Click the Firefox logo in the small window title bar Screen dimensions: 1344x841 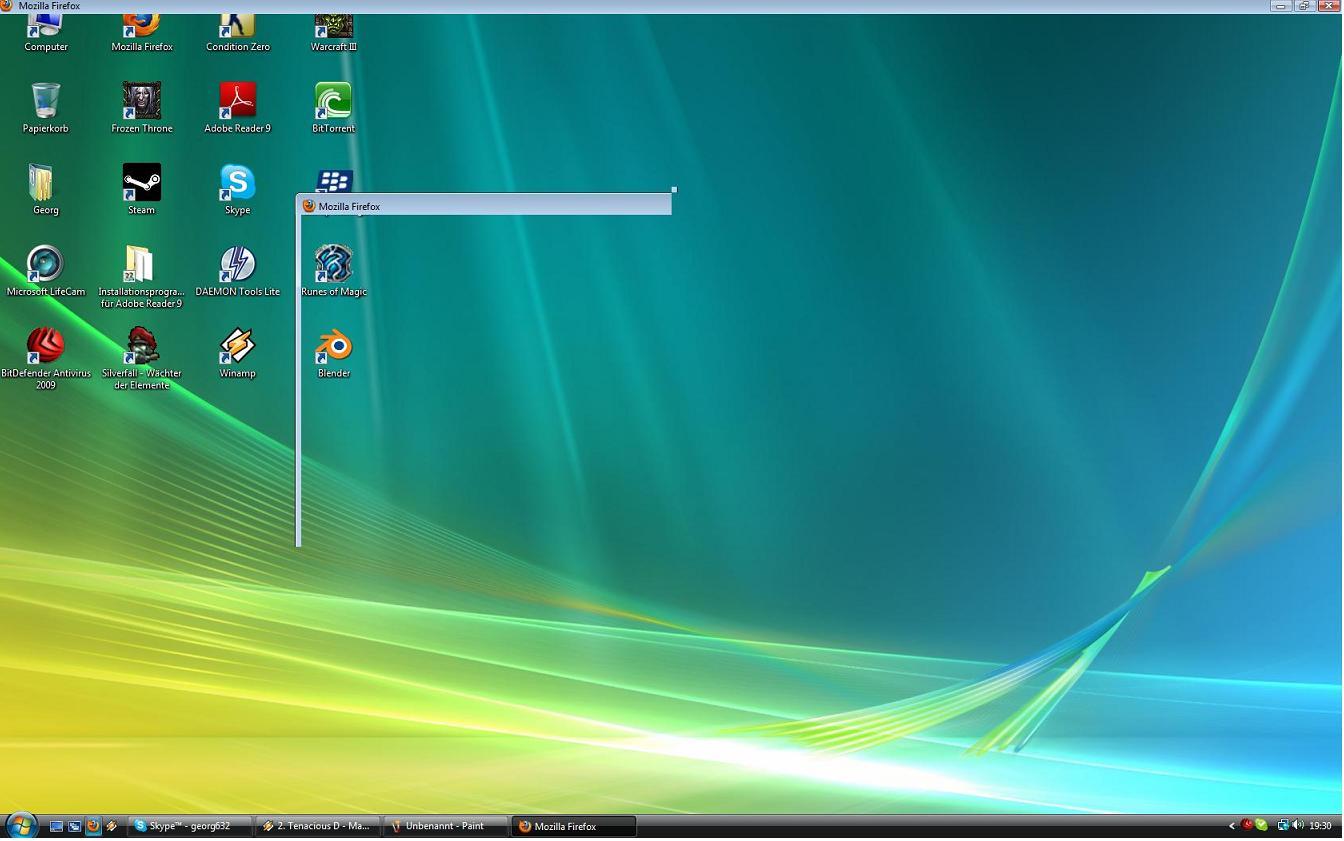[x=309, y=206]
